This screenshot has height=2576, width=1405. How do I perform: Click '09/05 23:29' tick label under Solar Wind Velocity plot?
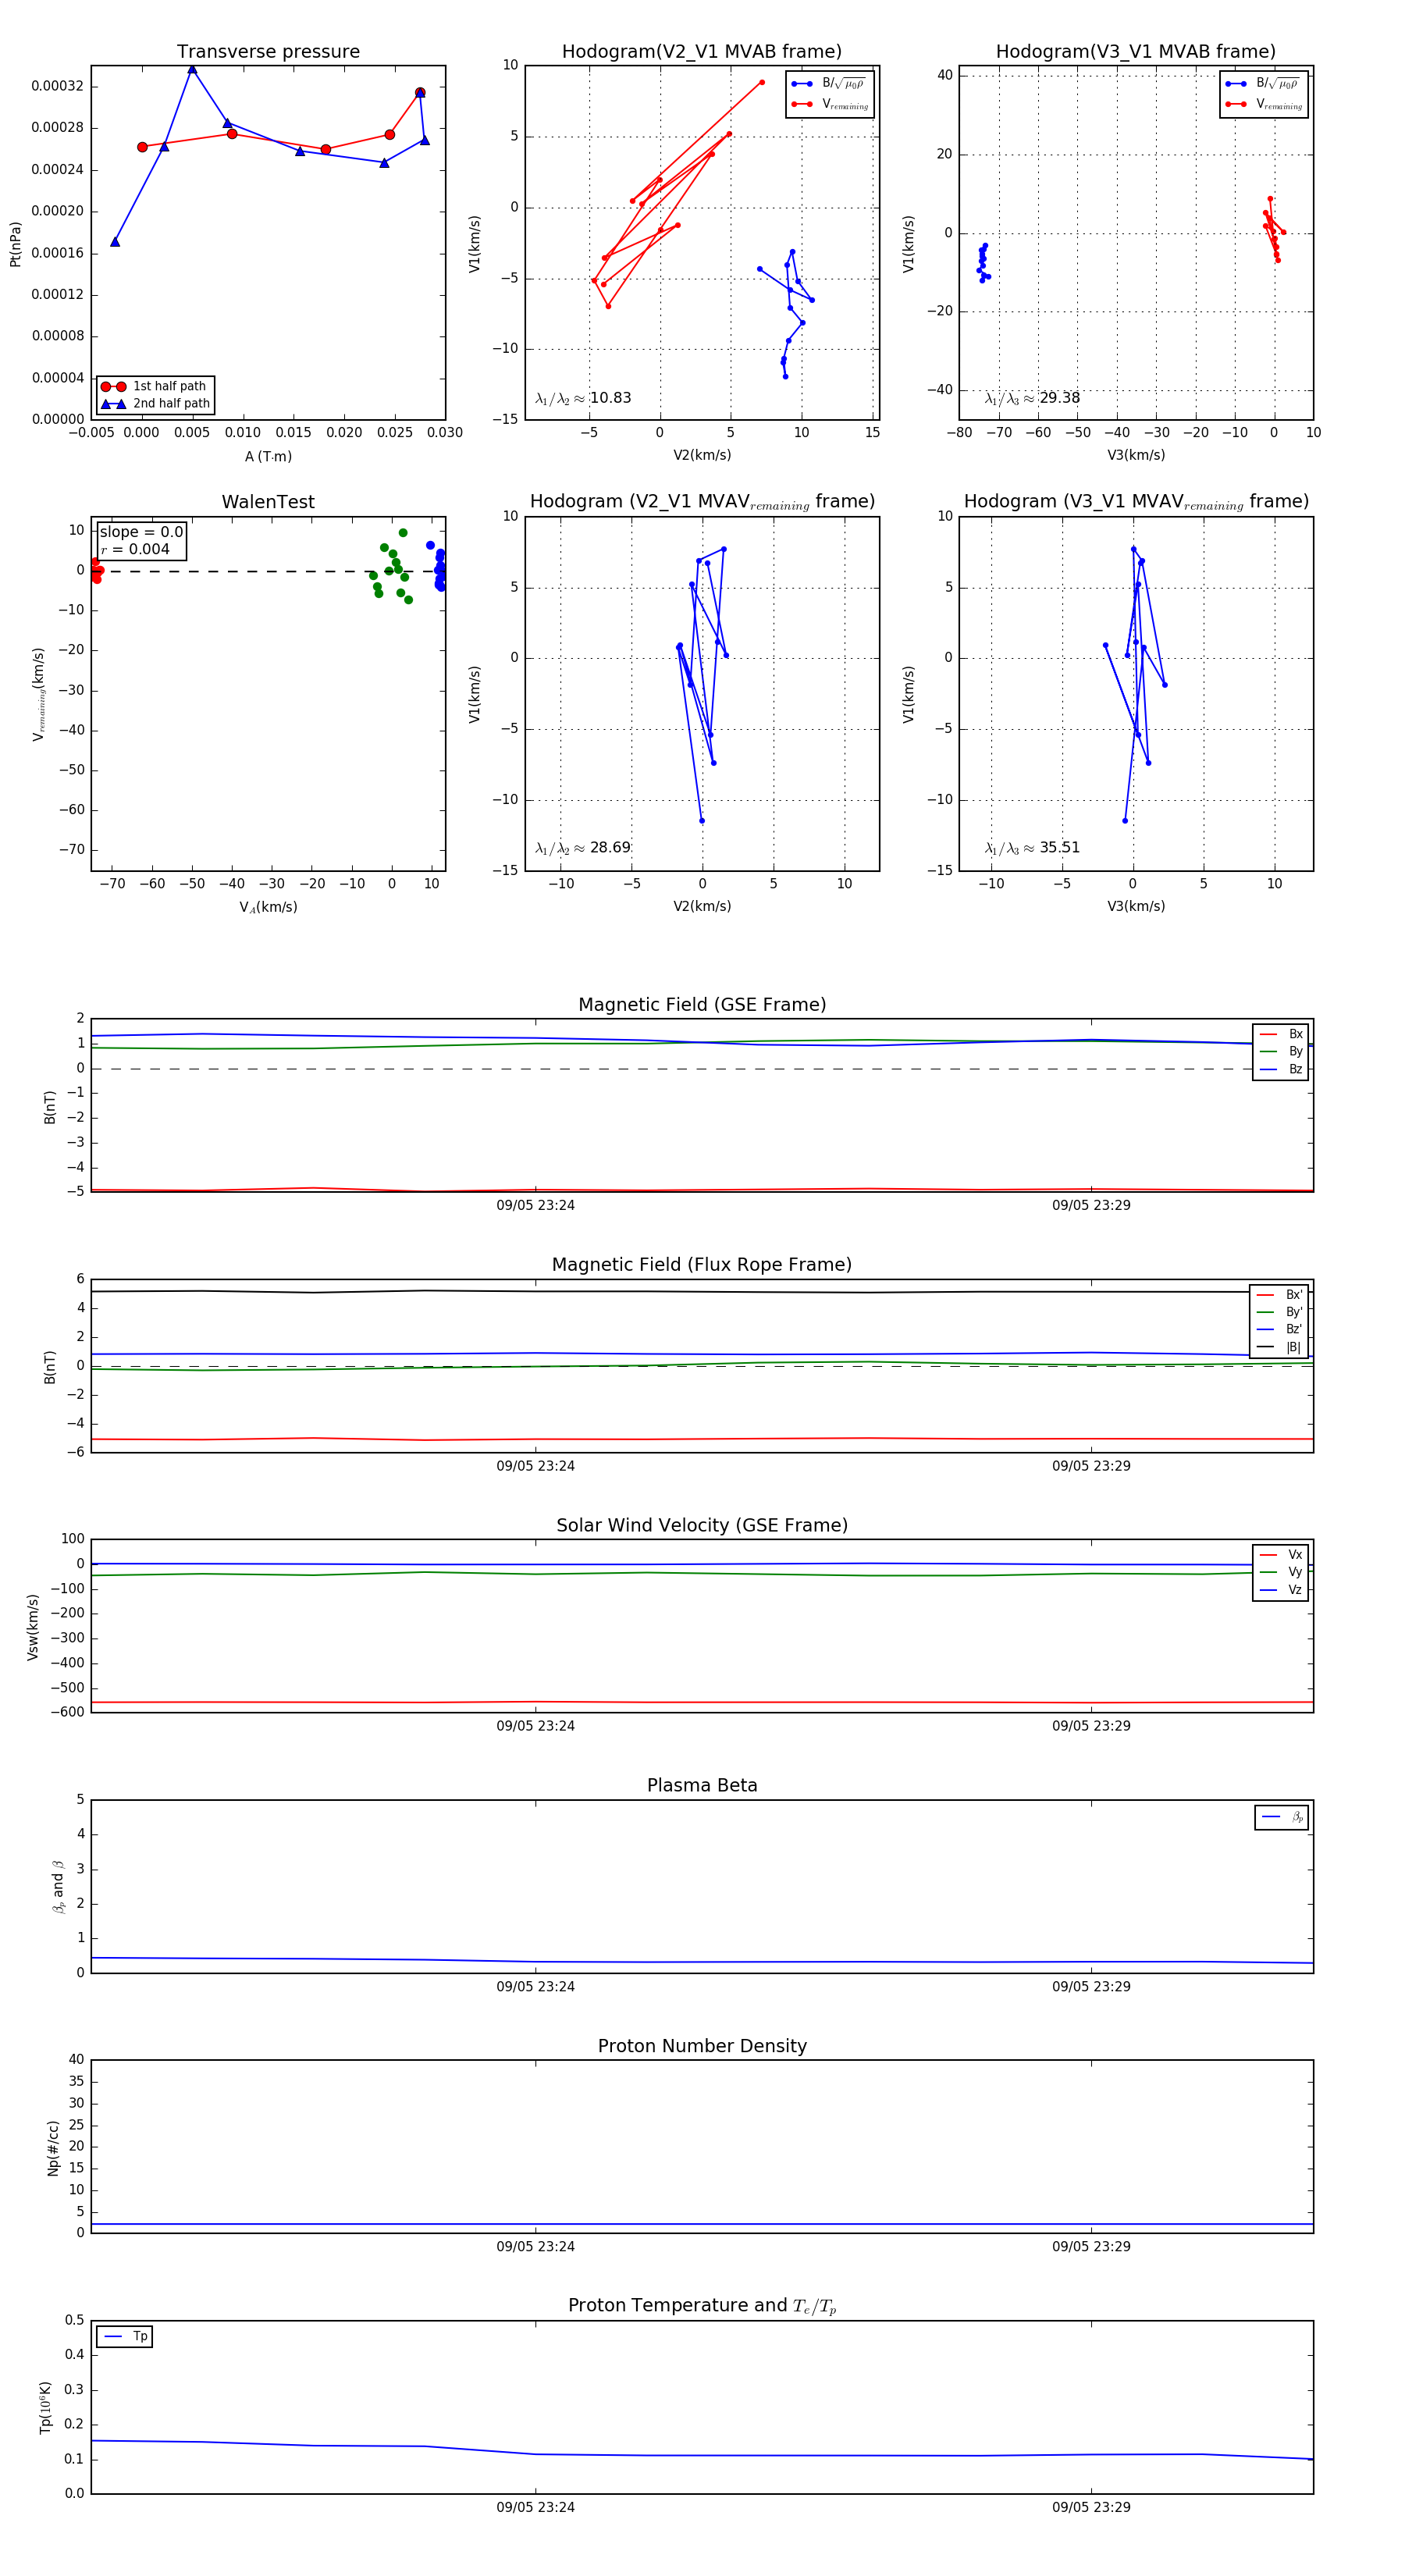[1091, 1726]
